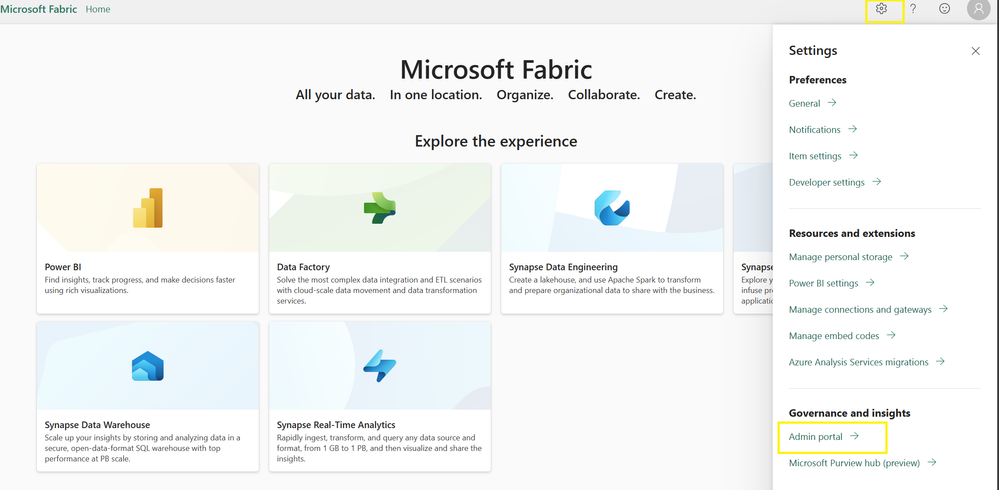This screenshot has height=490, width=999.
Task: Click the help question mark icon
Action: coord(913,9)
